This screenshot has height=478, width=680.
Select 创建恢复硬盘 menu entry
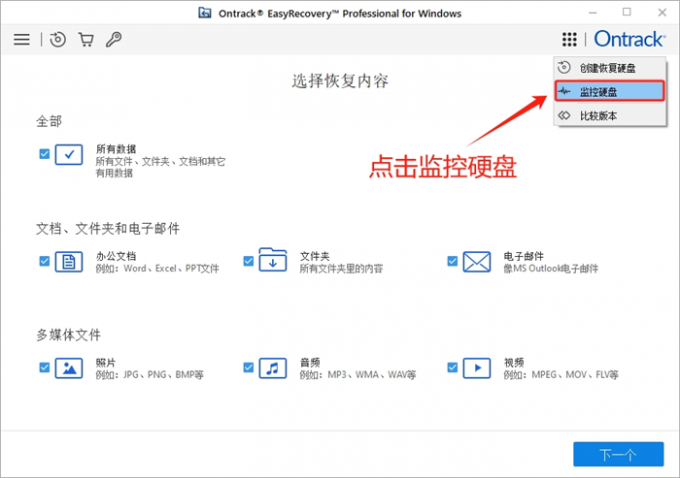pyautogui.click(x=610, y=68)
